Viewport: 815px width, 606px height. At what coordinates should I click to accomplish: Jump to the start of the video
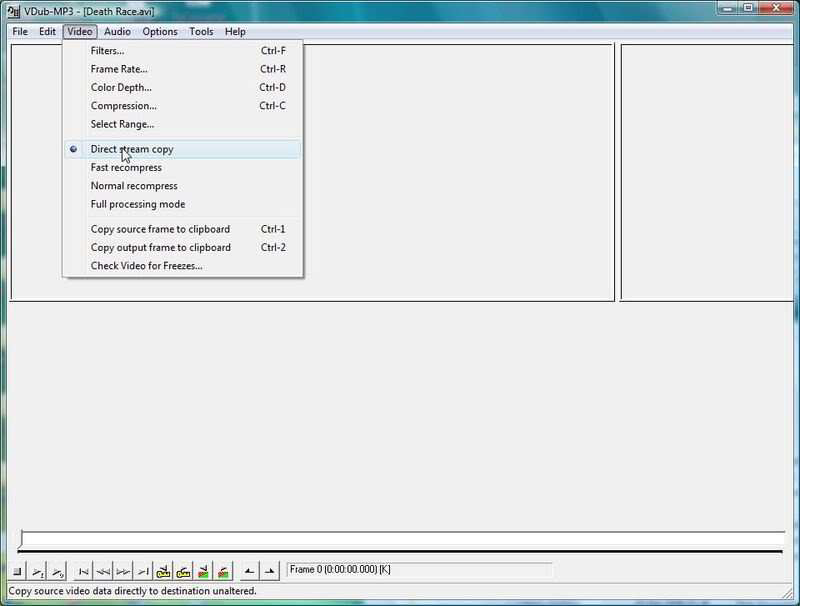[x=83, y=572]
